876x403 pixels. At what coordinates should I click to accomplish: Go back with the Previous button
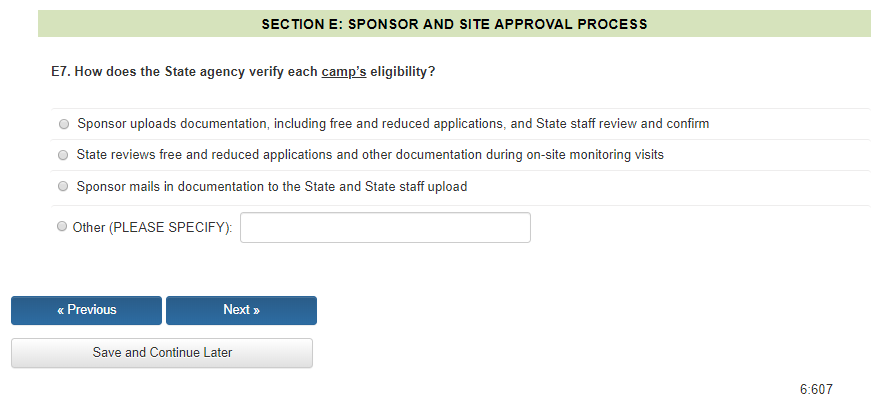(86, 310)
